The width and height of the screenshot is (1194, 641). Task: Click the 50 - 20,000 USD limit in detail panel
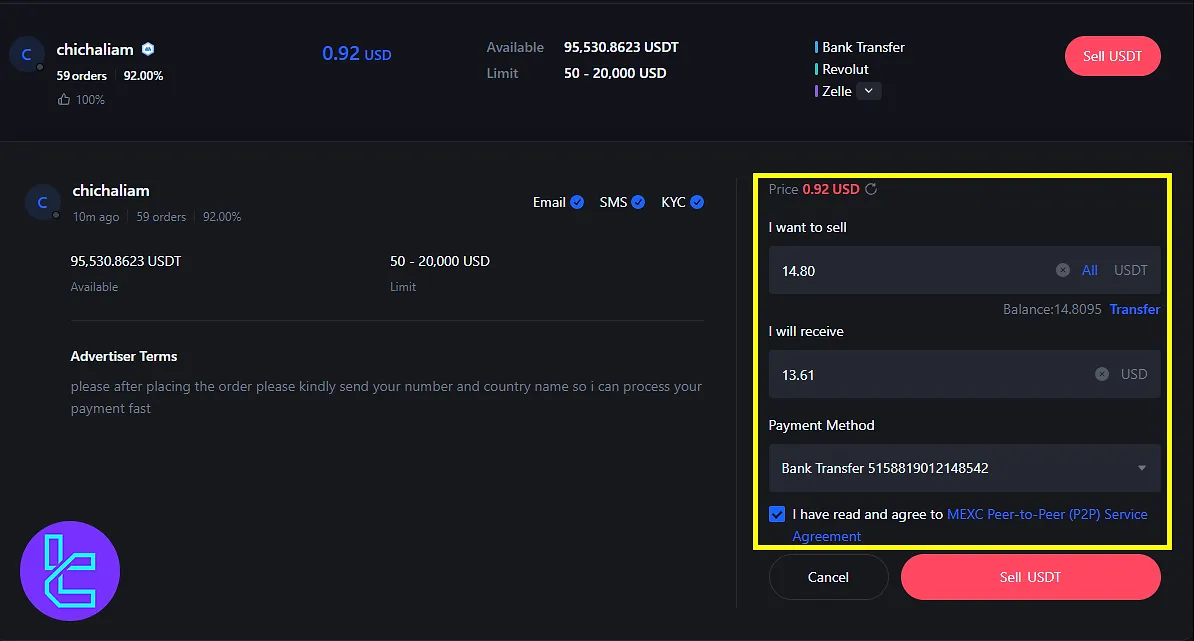[440, 261]
